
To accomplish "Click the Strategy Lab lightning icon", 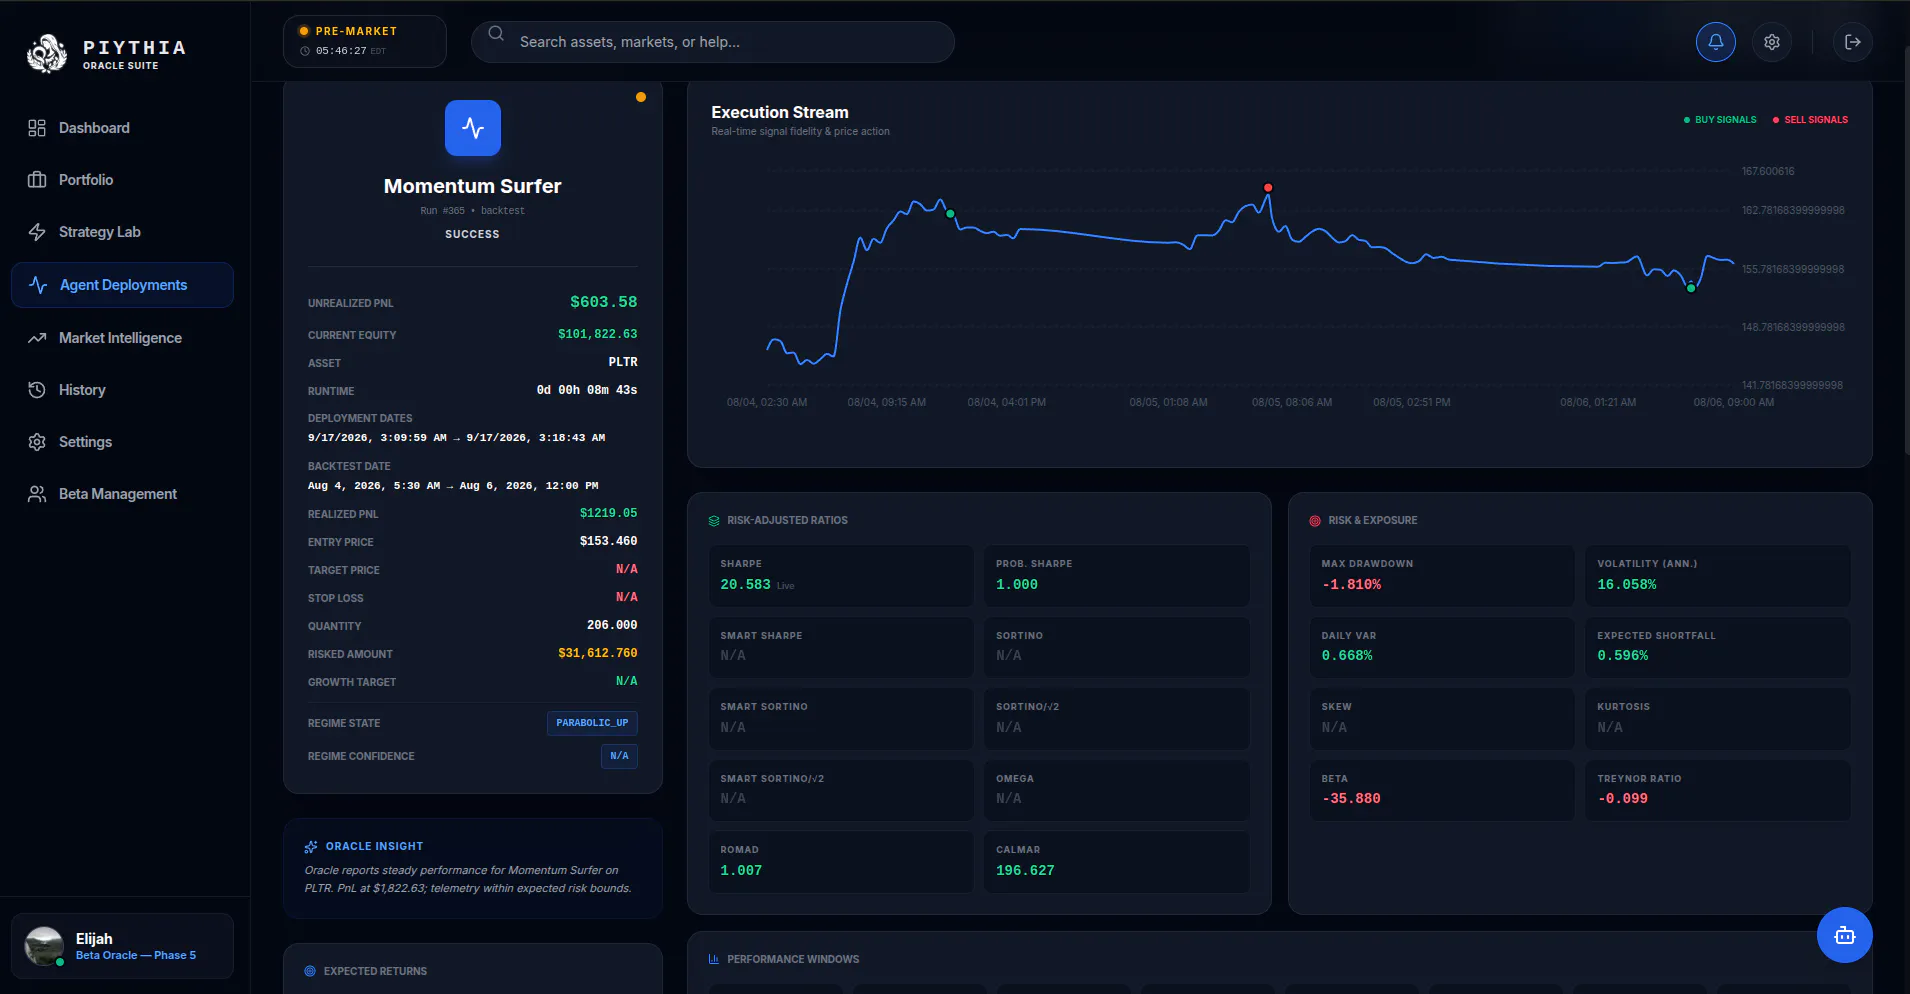I will [37, 232].
